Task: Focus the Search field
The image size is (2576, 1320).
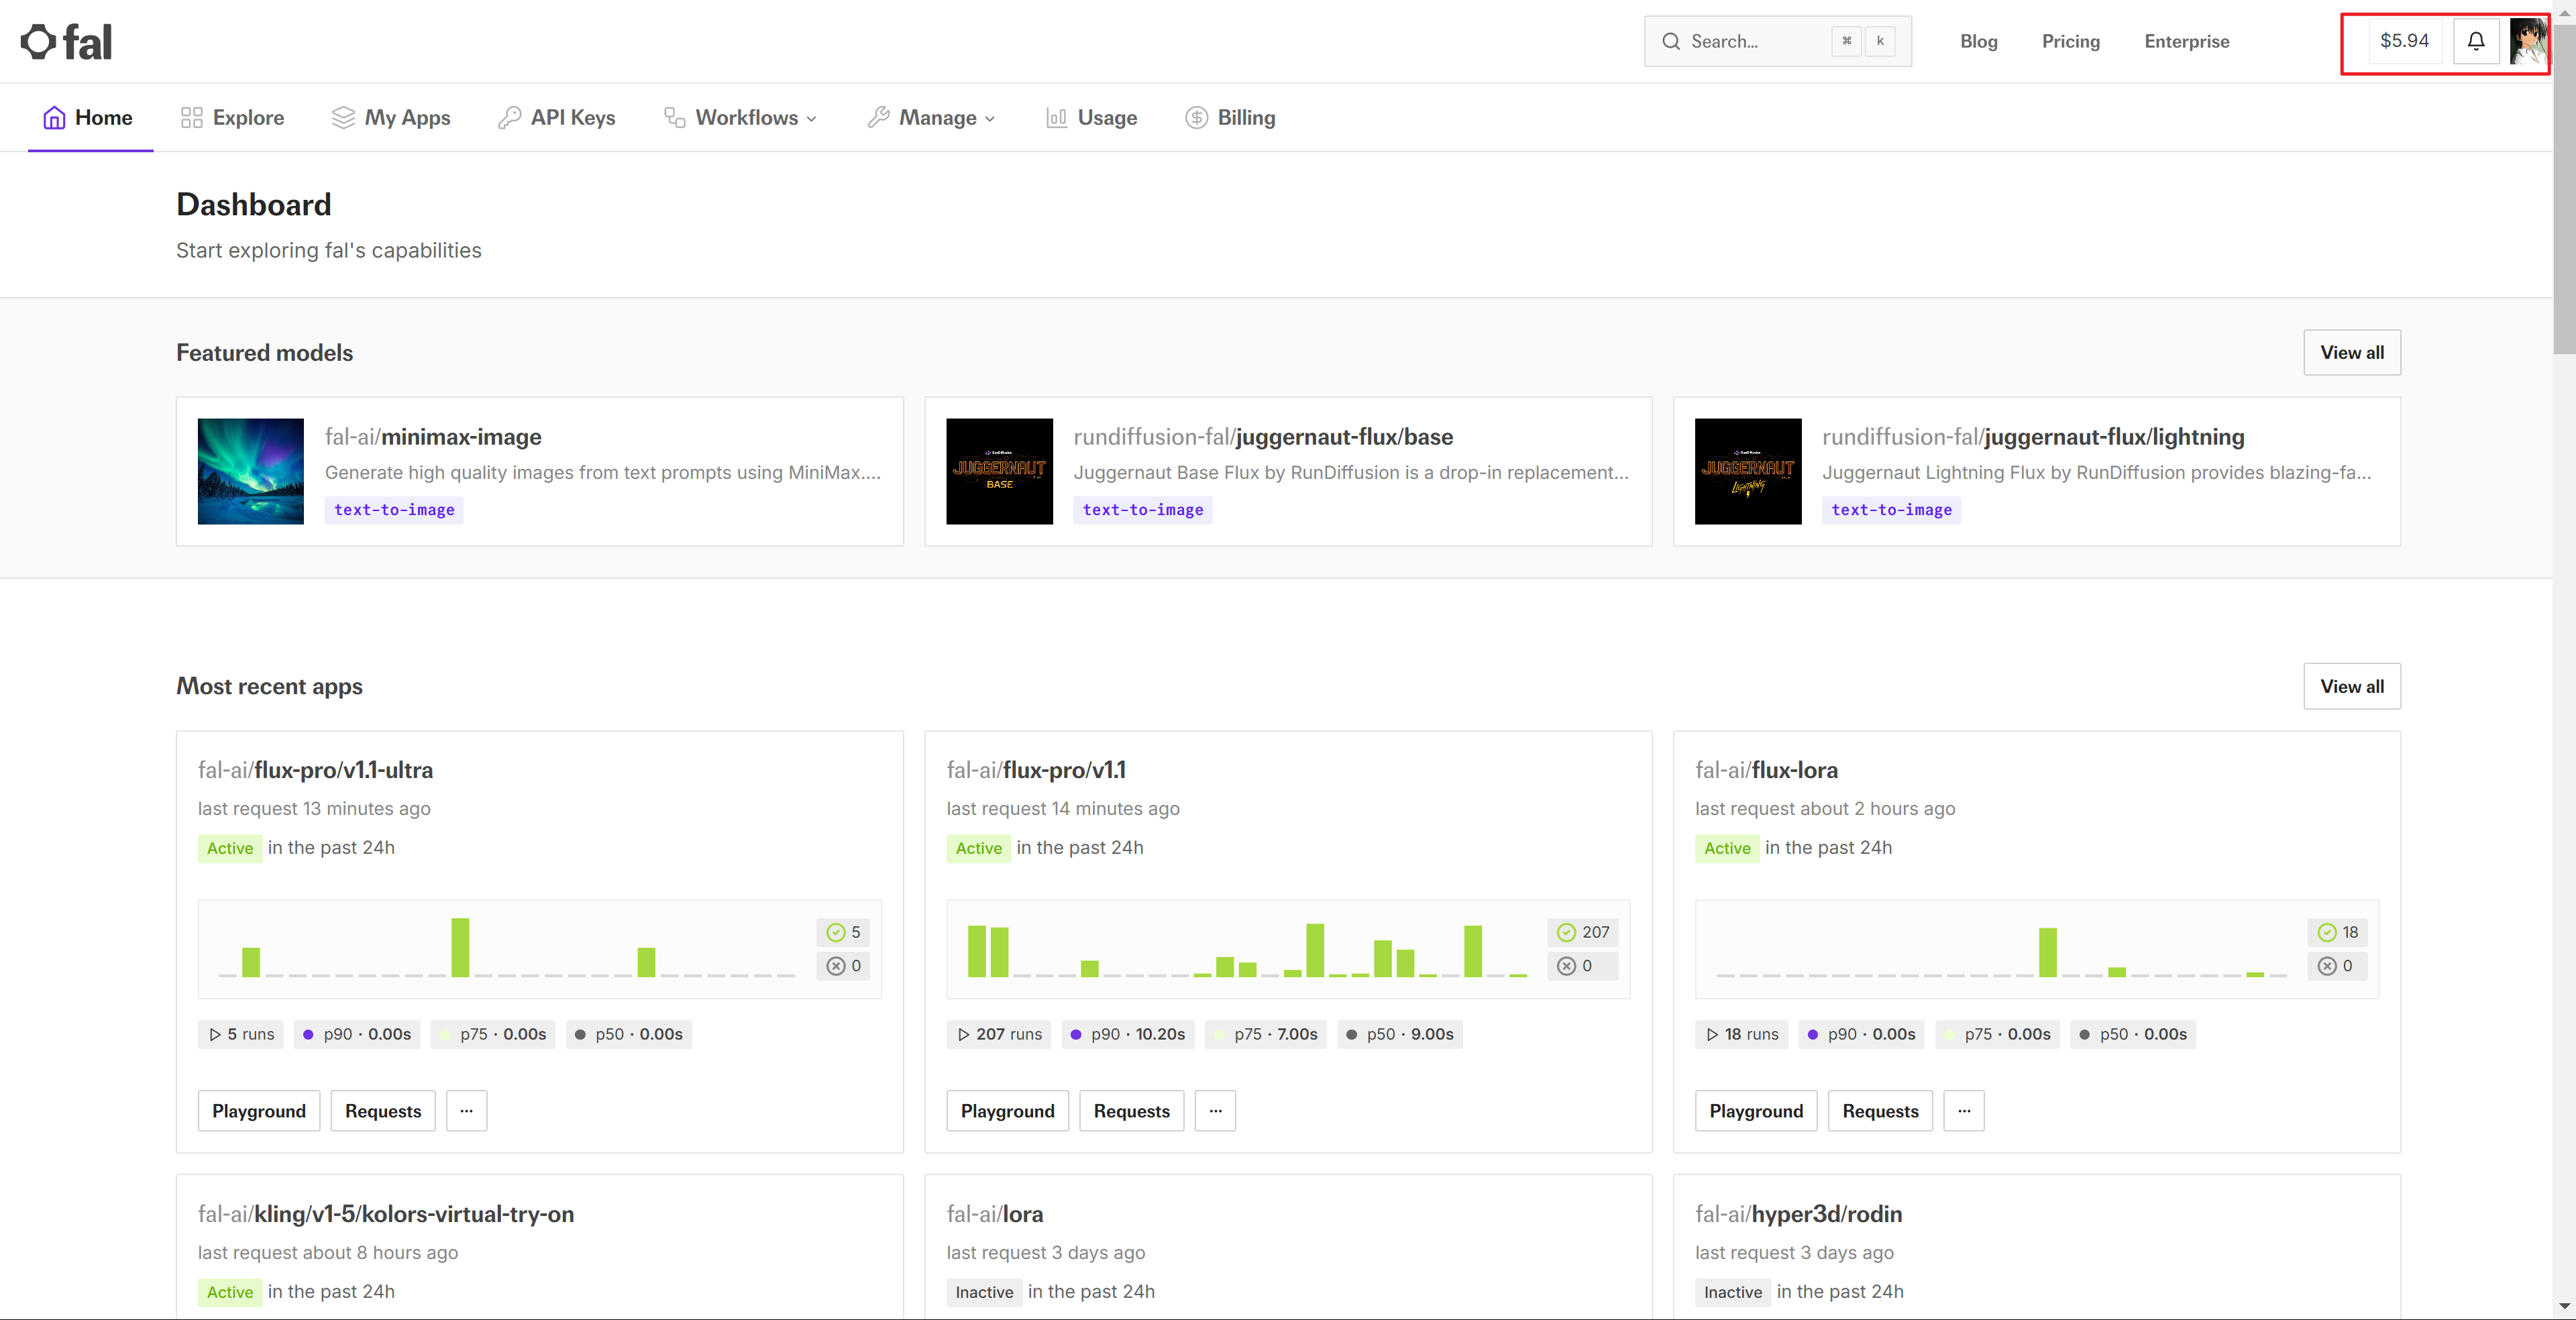Action: pos(1777,41)
